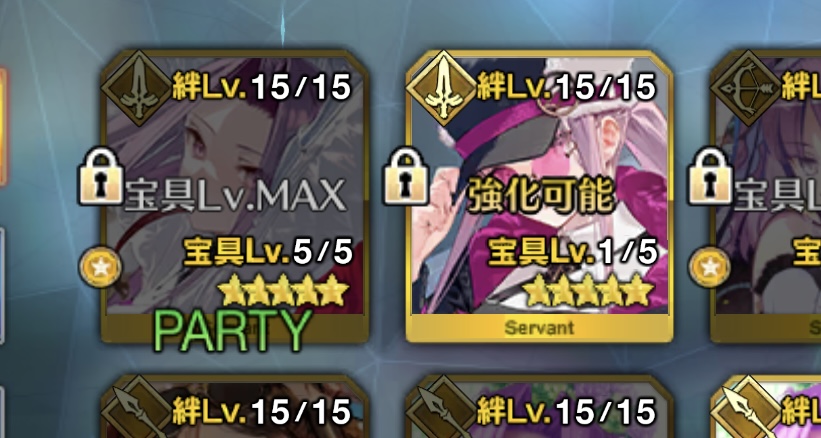Toggle the lock on the 強化可能 servant
This screenshot has width=821, height=438.
406,176
